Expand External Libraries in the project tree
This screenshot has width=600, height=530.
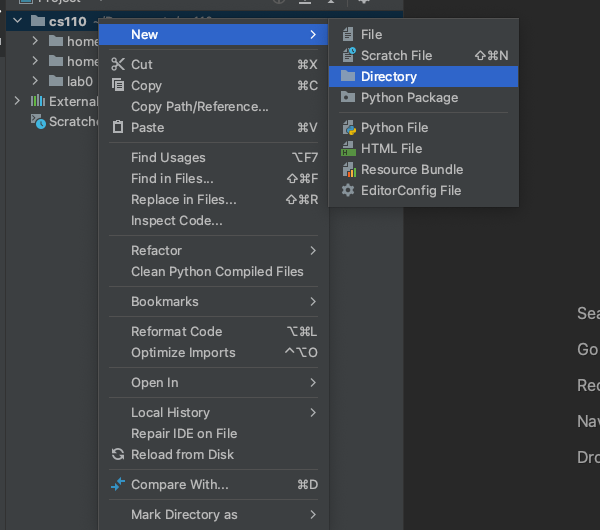coord(17,101)
